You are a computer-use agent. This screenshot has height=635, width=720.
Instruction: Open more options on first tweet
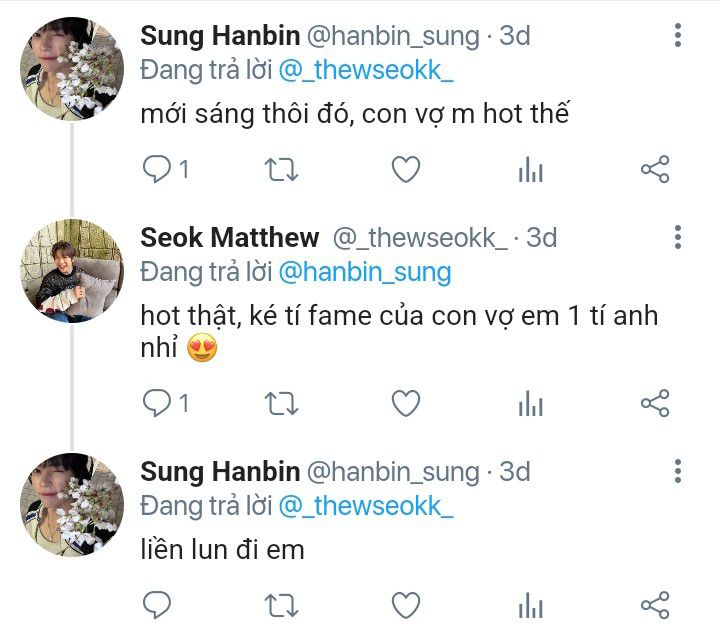(678, 37)
